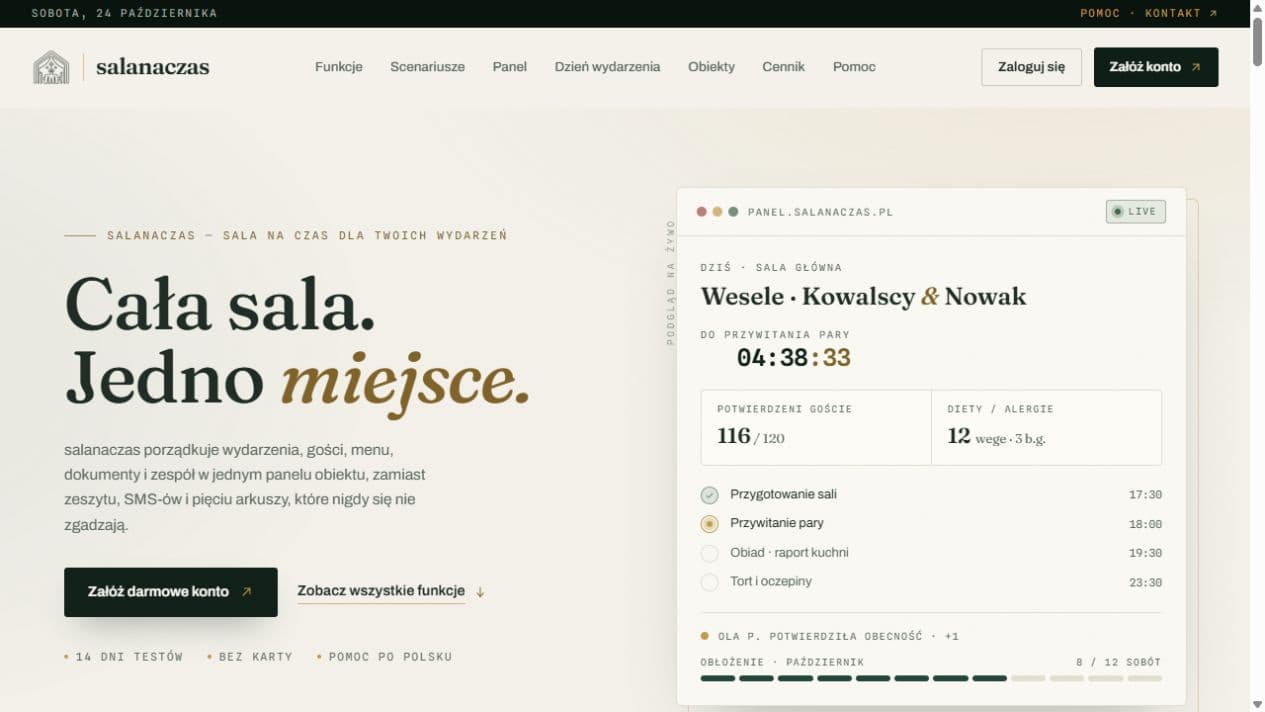
Task: Click the 19:30 time value
Action: [1145, 553]
